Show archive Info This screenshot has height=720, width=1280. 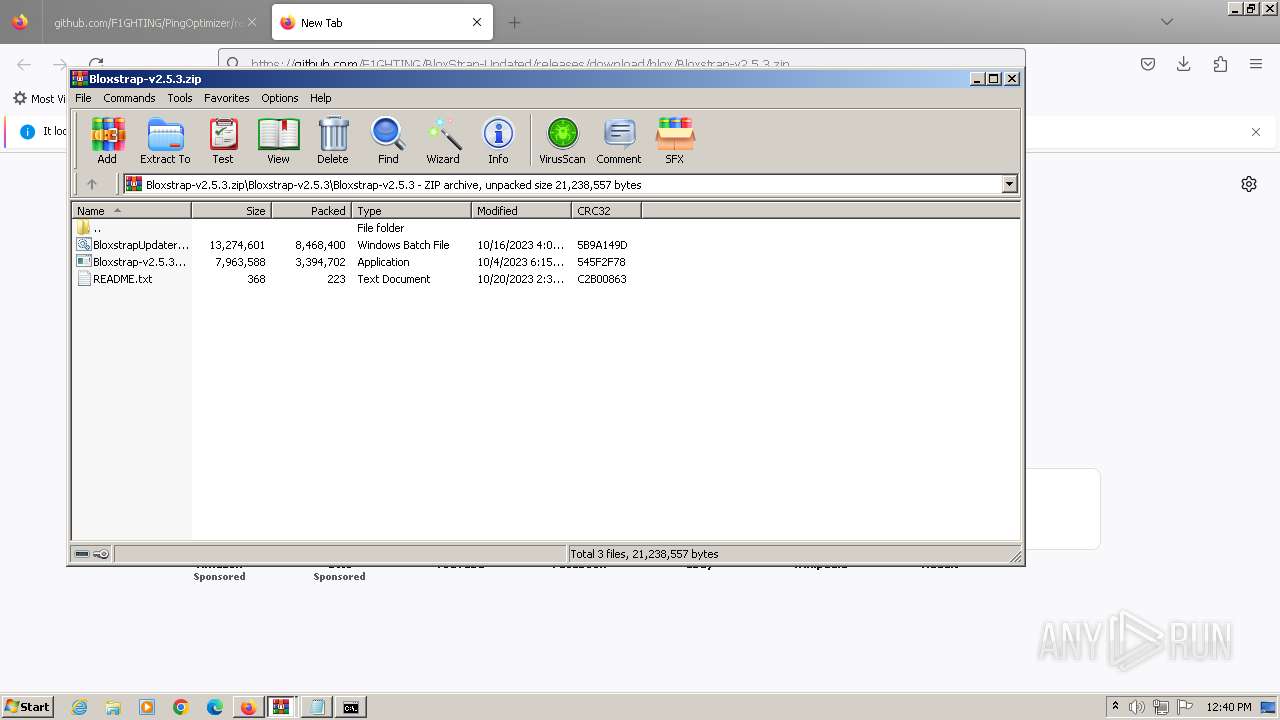[498, 140]
